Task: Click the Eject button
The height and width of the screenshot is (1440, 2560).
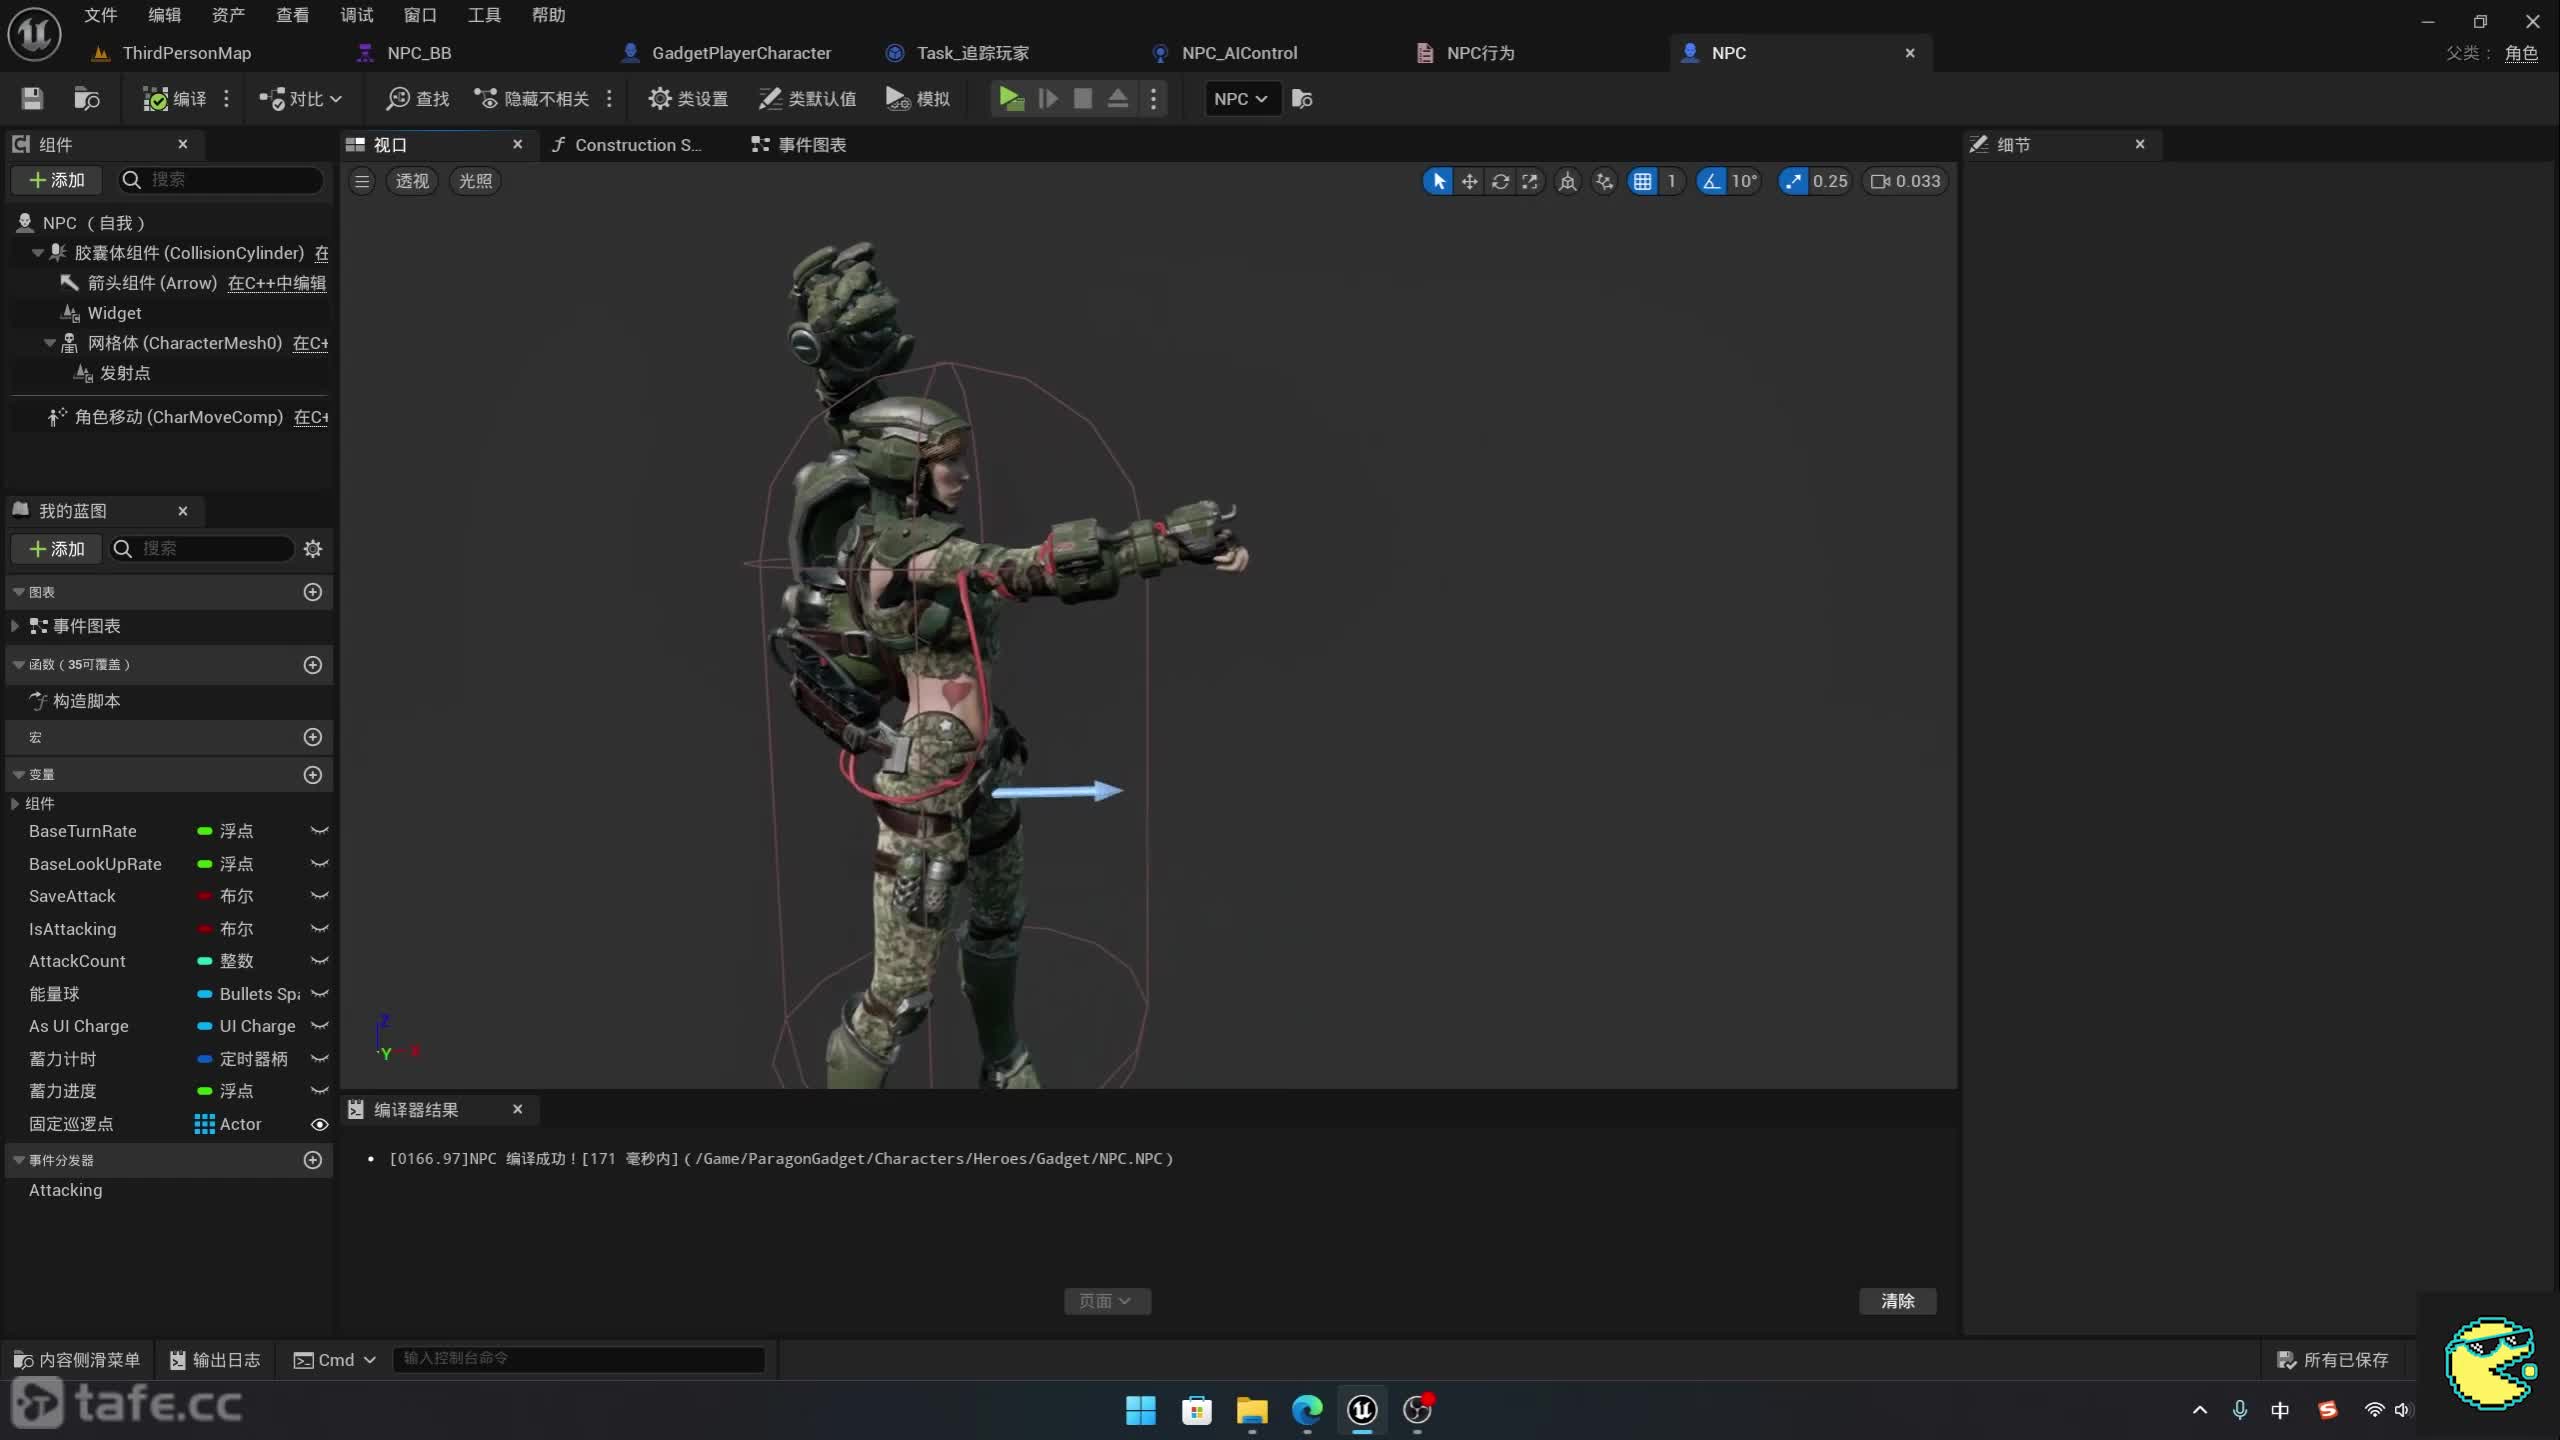Action: click(x=1118, y=98)
